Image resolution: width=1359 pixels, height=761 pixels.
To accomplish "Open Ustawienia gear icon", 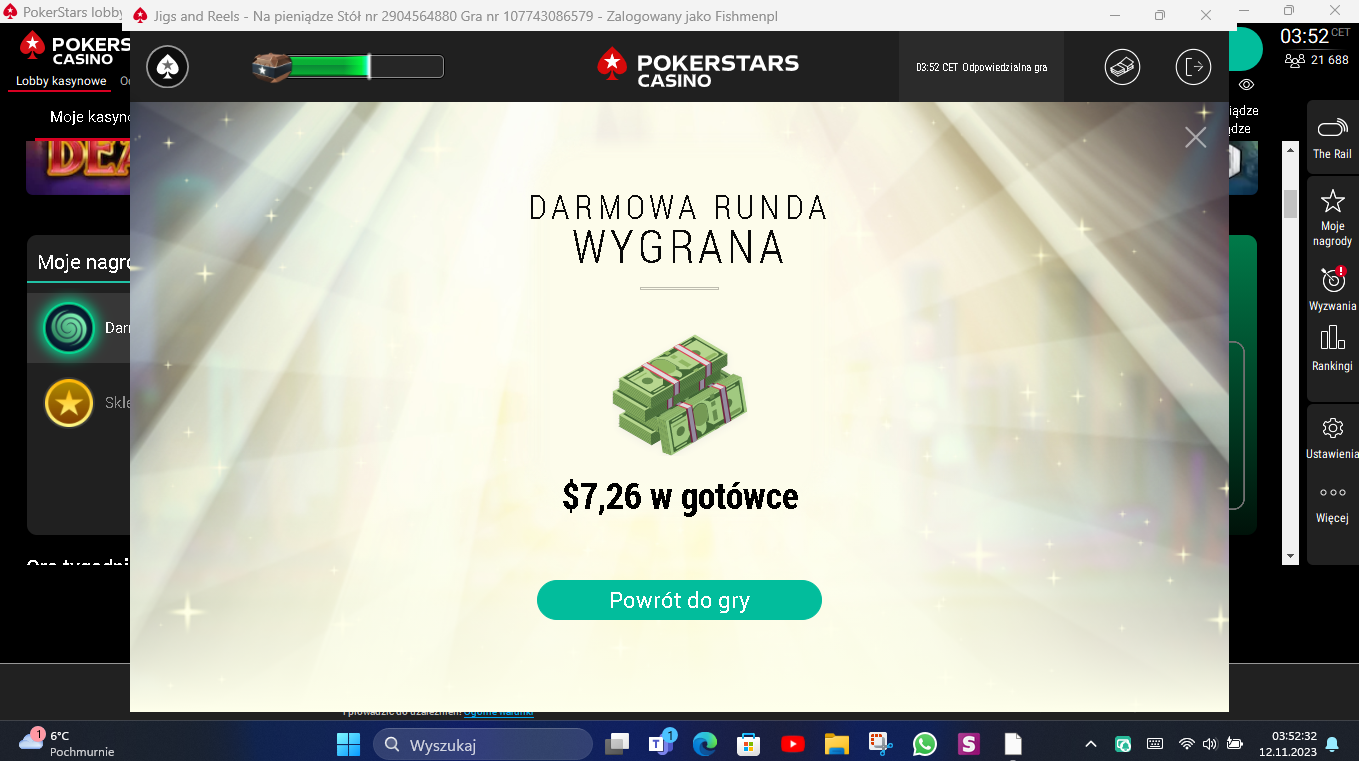I will click(1332, 428).
